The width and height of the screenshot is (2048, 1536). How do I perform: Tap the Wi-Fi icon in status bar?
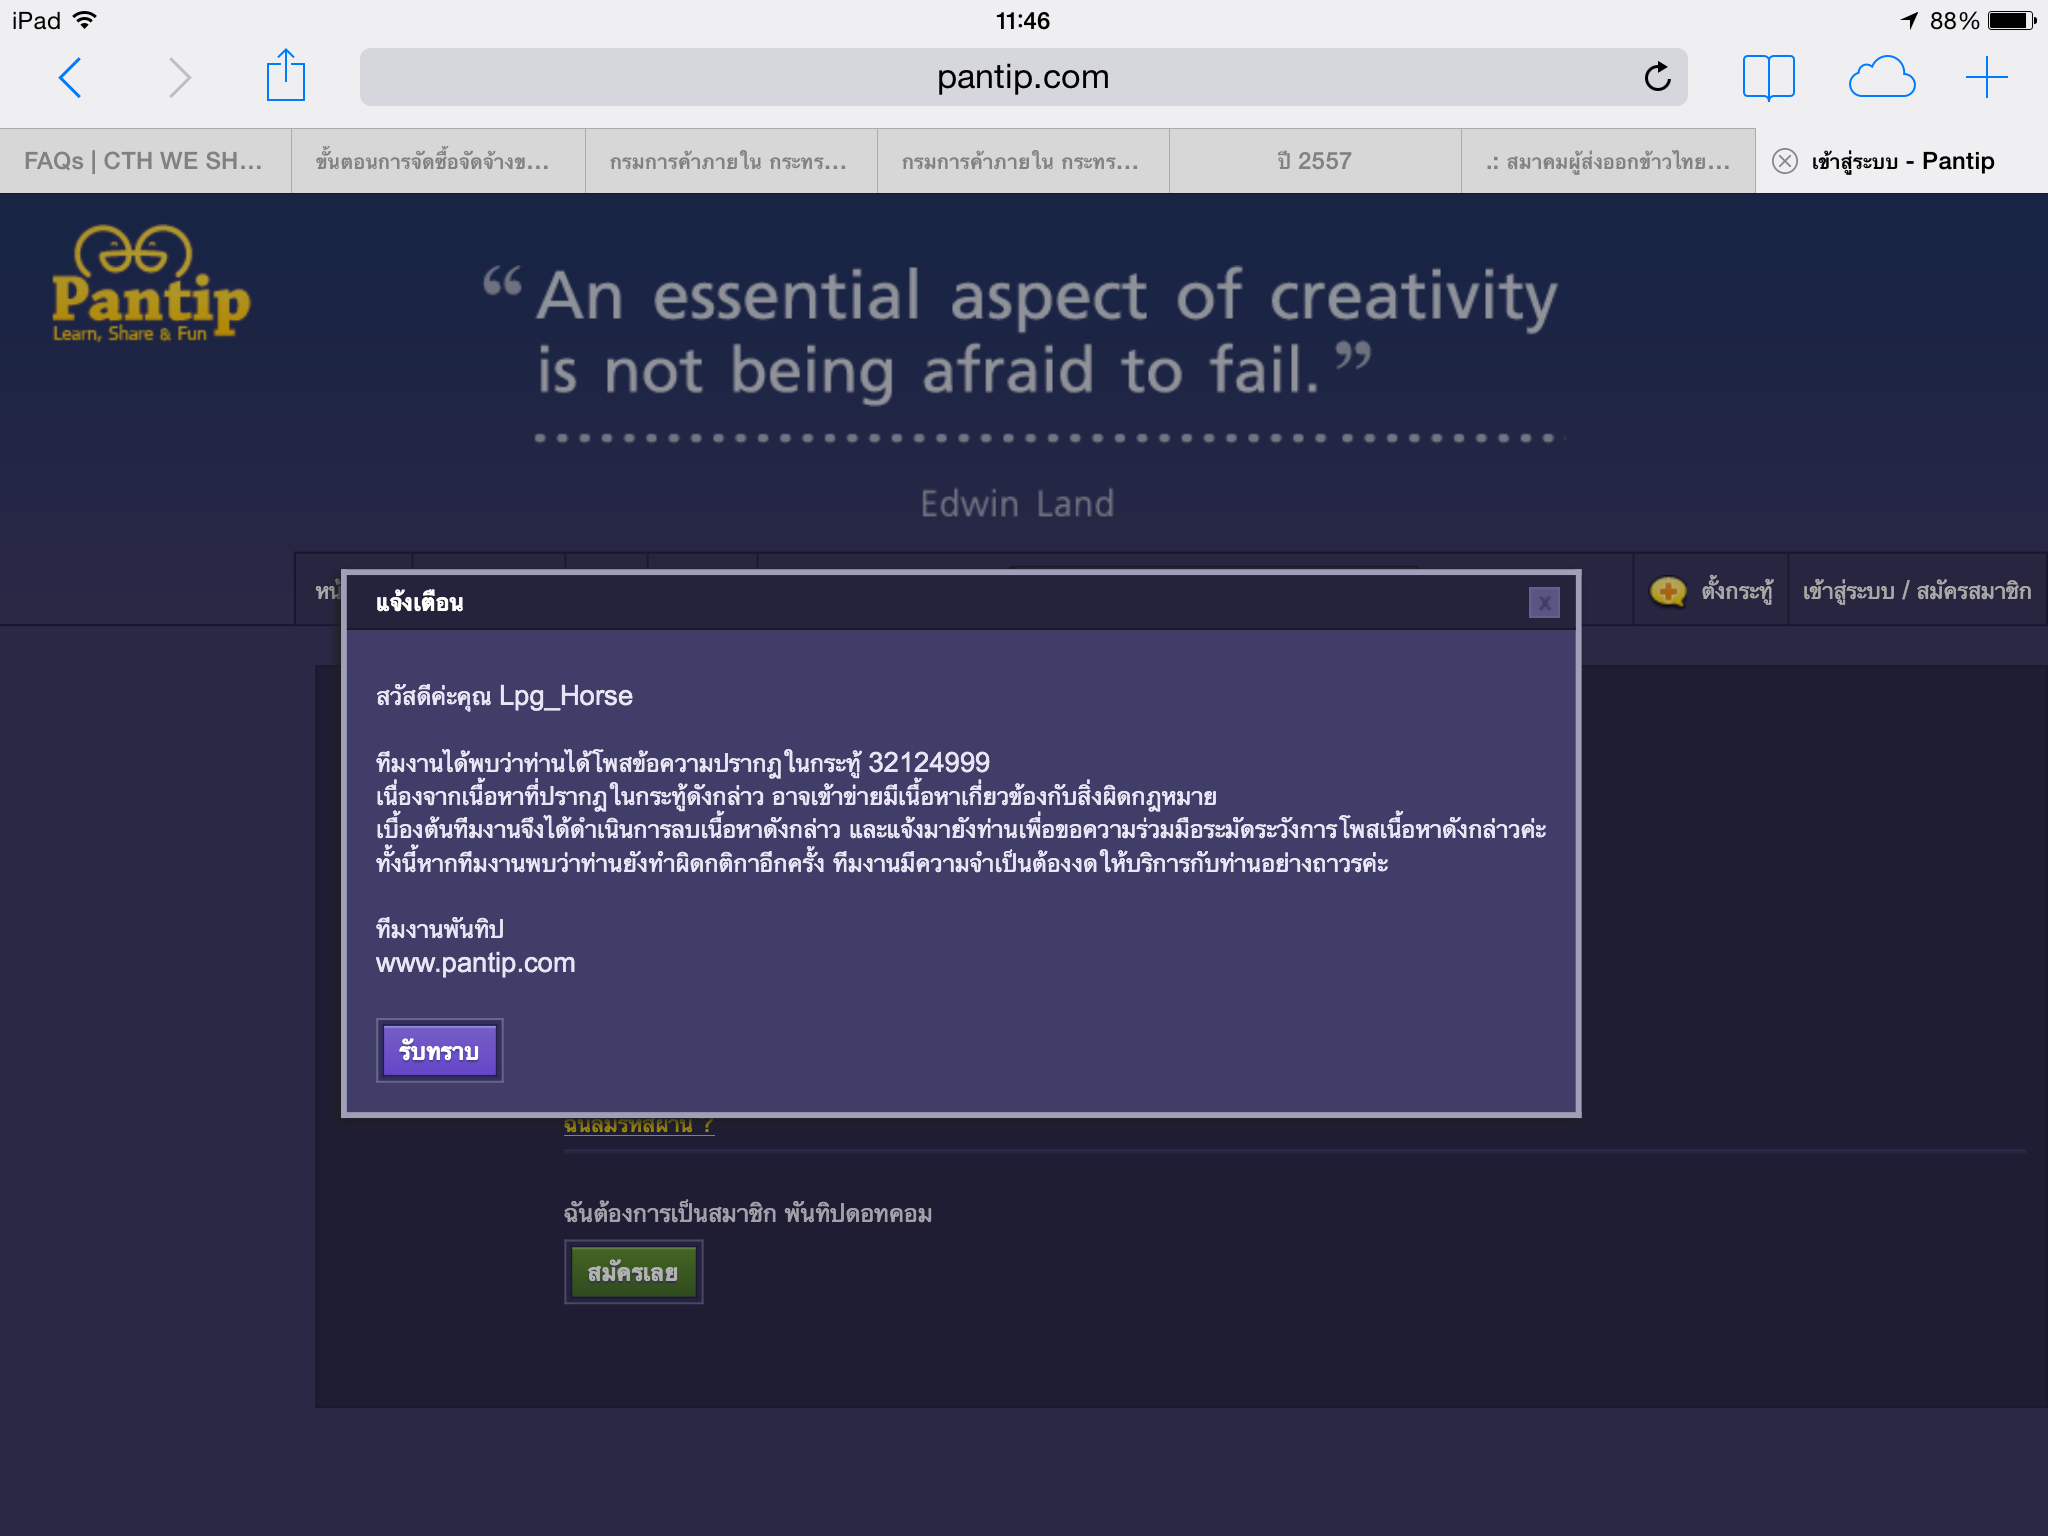(x=86, y=20)
